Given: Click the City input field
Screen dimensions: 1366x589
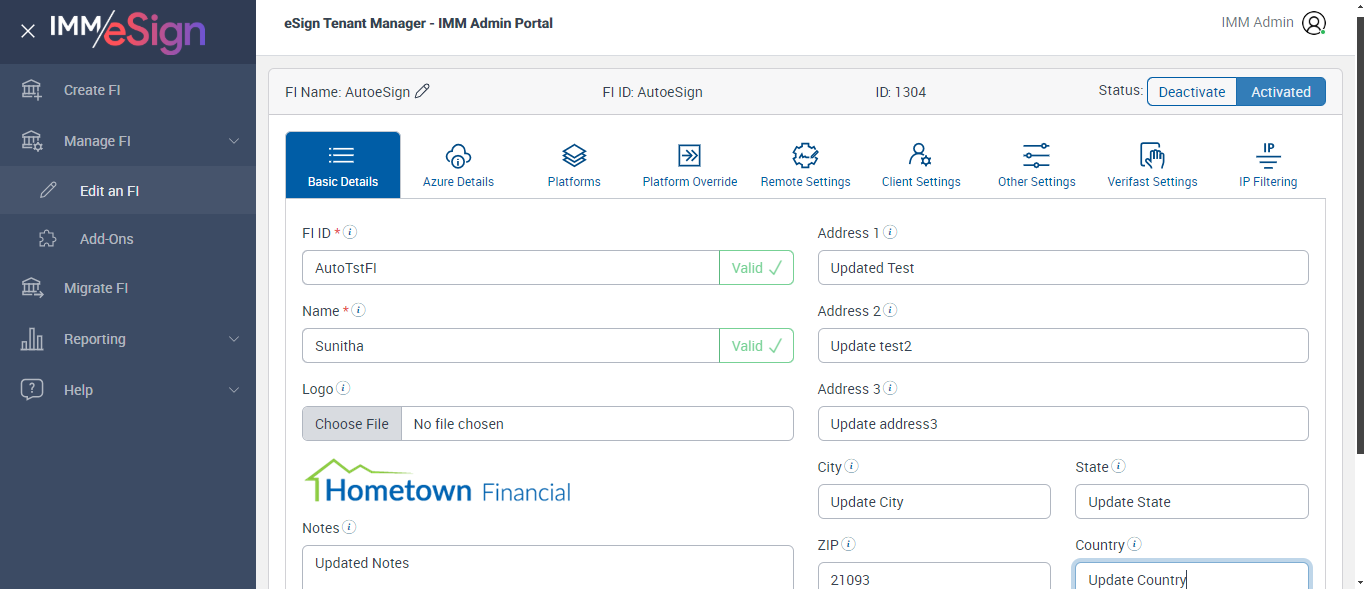Looking at the screenshot, I should point(934,502).
